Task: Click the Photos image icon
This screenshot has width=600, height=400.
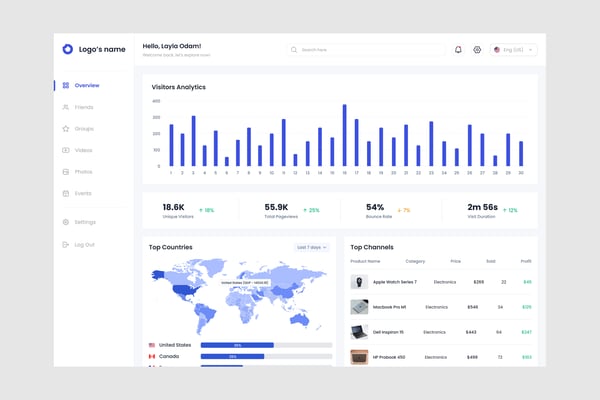Action: click(66, 172)
